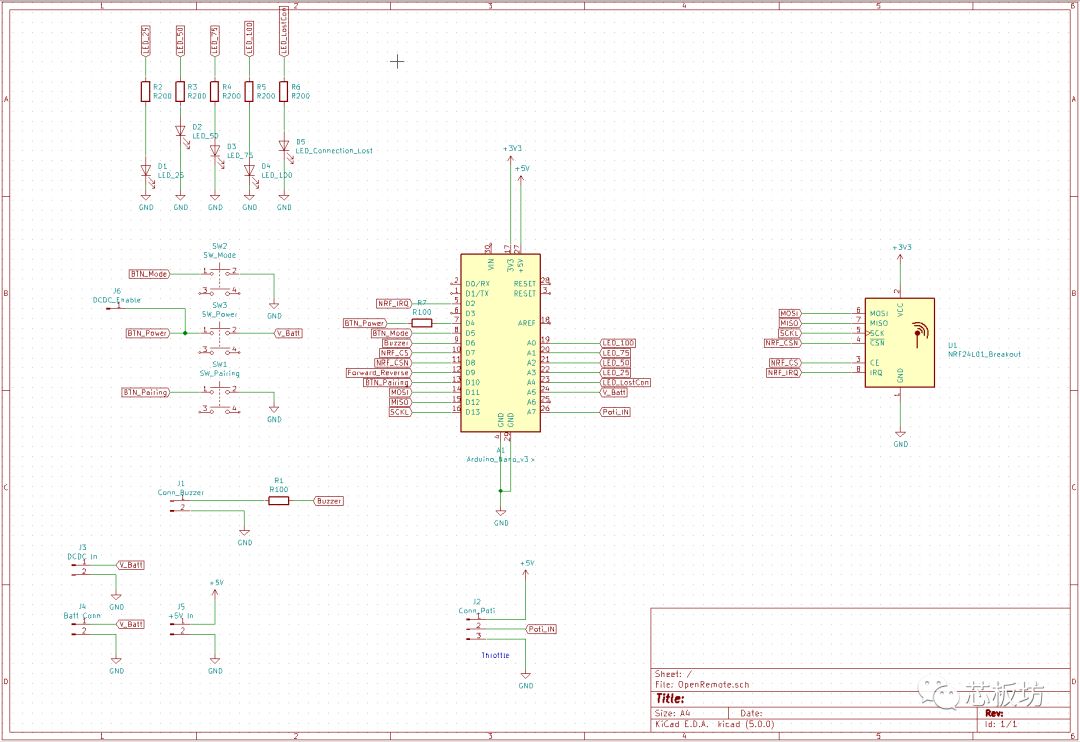Click the BTN_Power label left of SW3
This screenshot has height=742, width=1080.
[x=147, y=333]
